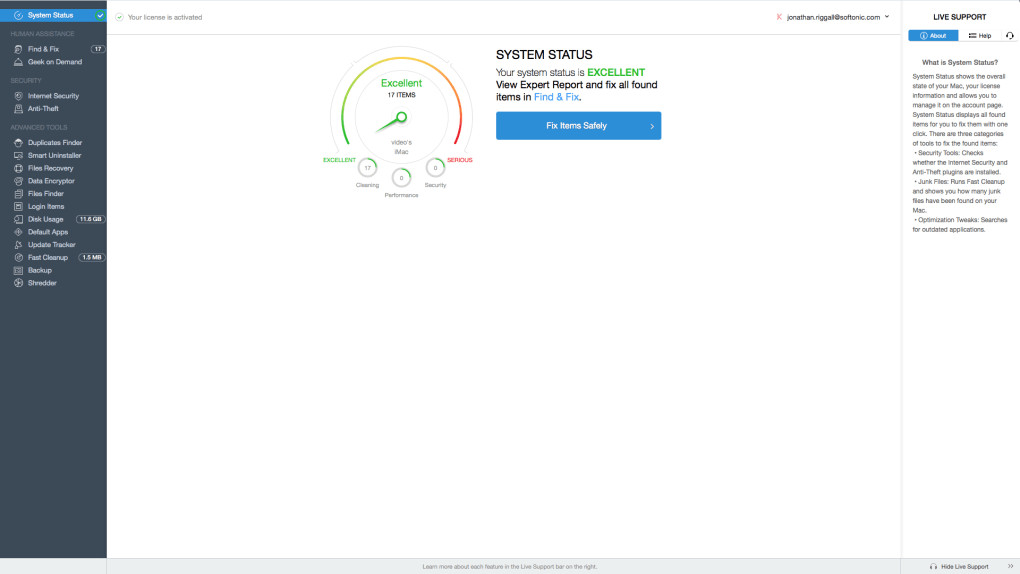Click the Security gauge showing 0
This screenshot has width=1020, height=574.
(x=435, y=168)
